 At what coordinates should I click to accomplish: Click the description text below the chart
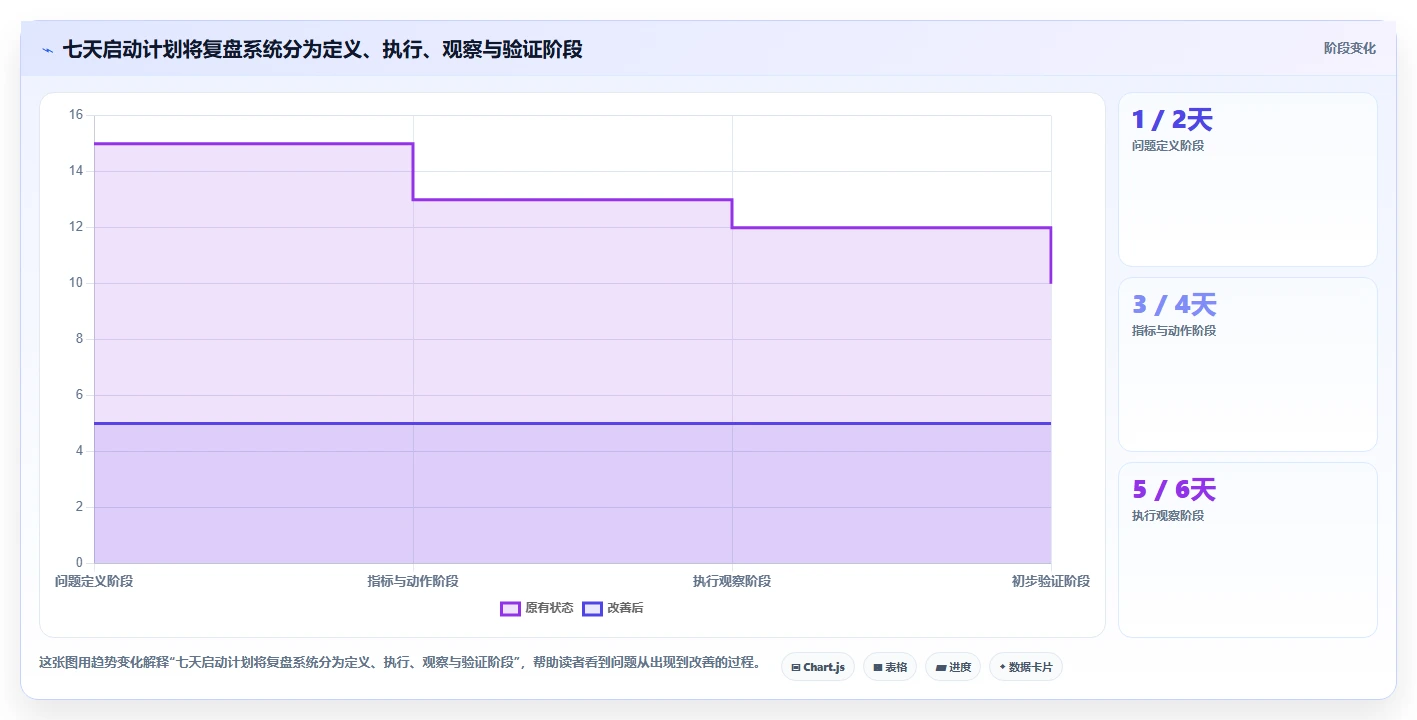tap(400, 663)
